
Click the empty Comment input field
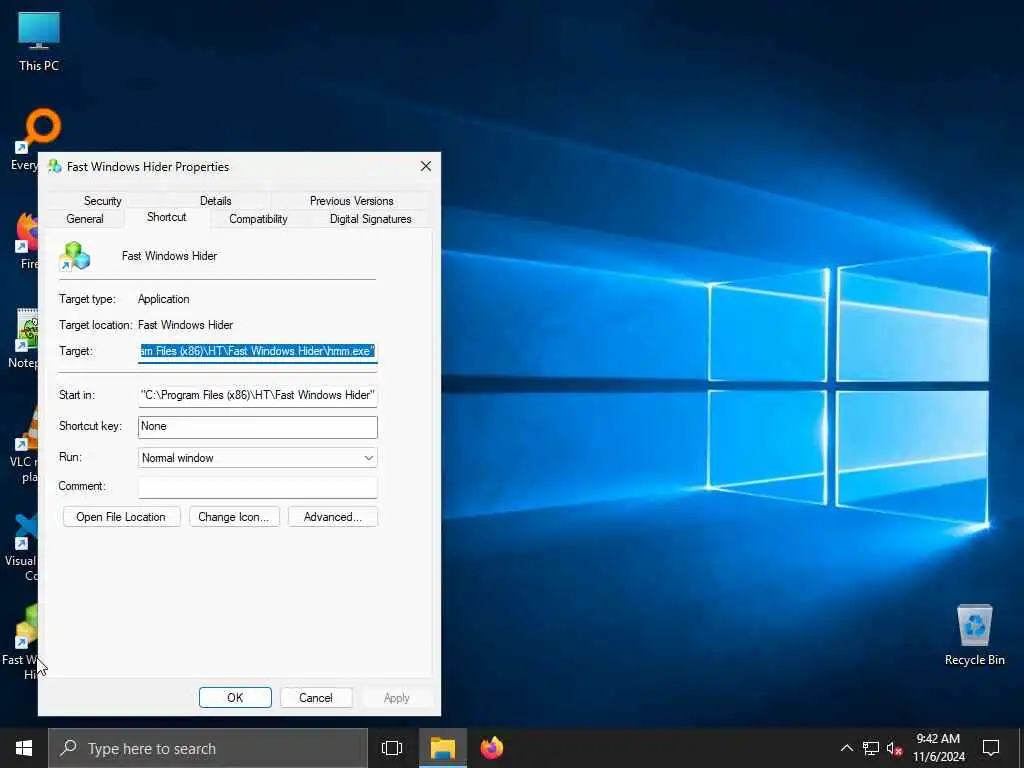coord(257,487)
